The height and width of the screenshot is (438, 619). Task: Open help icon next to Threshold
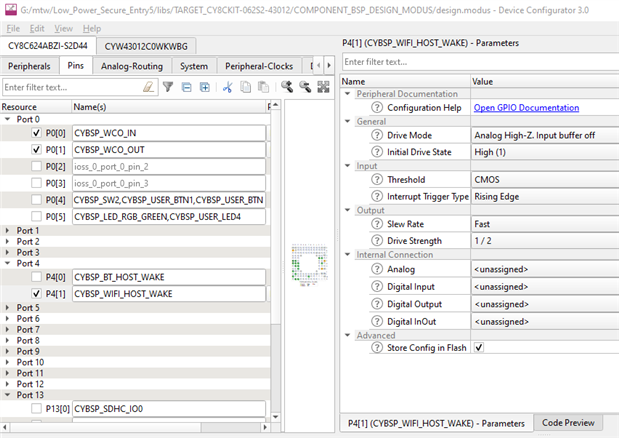coord(377,179)
